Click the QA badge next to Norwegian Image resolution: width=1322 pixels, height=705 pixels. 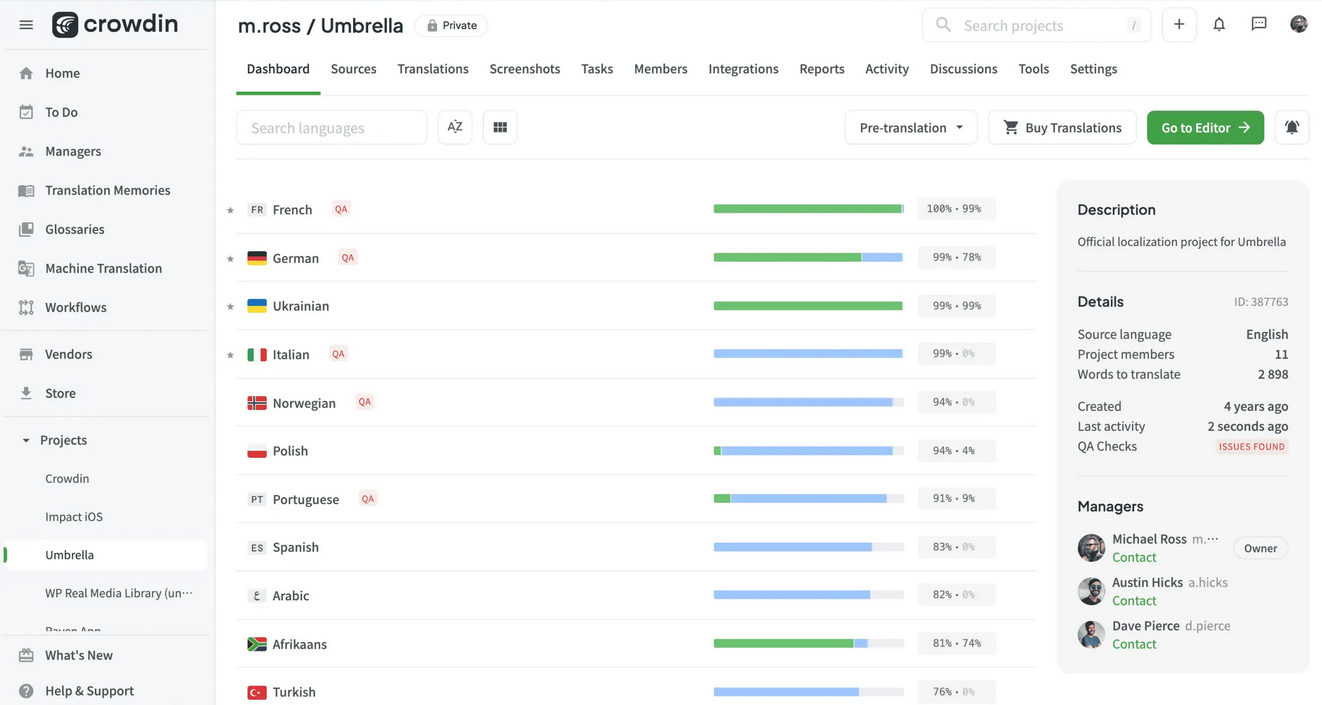tap(365, 402)
